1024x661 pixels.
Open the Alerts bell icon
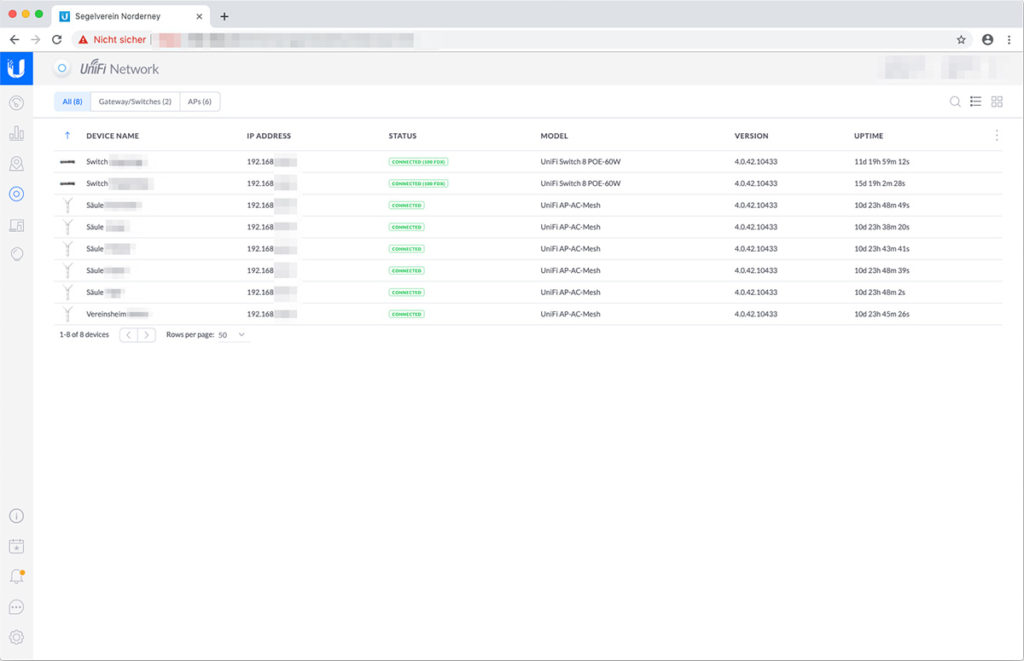pyautogui.click(x=16, y=576)
